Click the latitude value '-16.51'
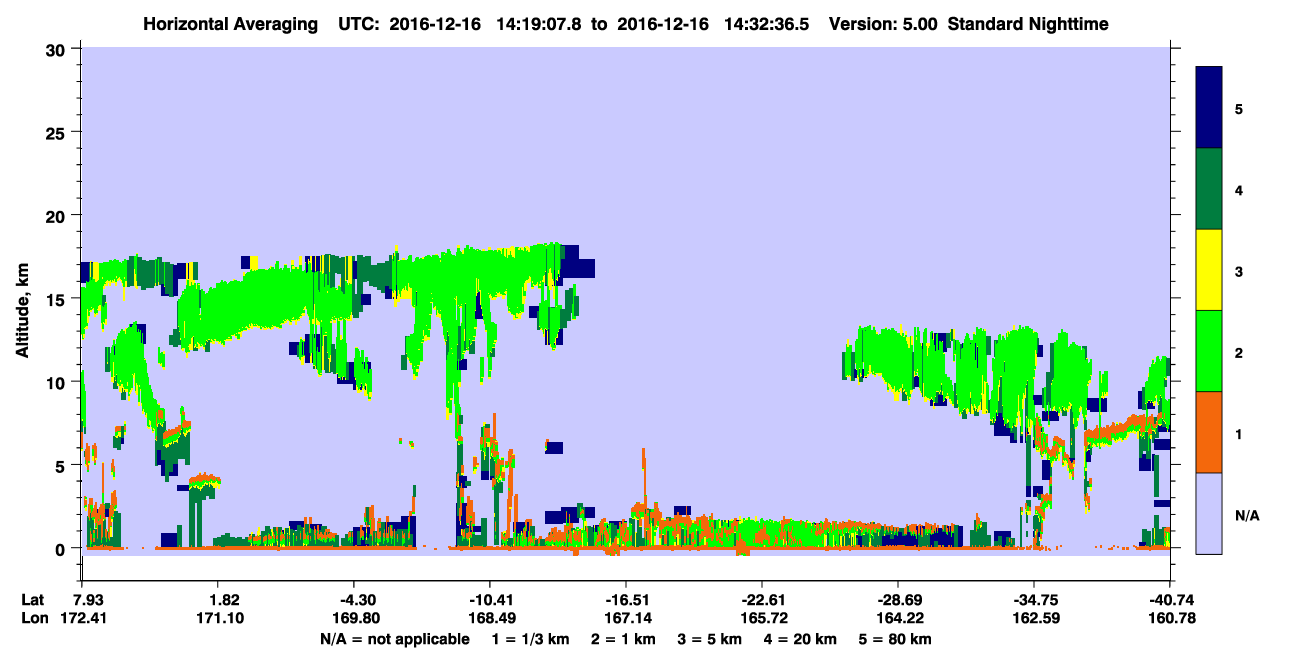This screenshot has height=667, width=1300. [x=626, y=600]
